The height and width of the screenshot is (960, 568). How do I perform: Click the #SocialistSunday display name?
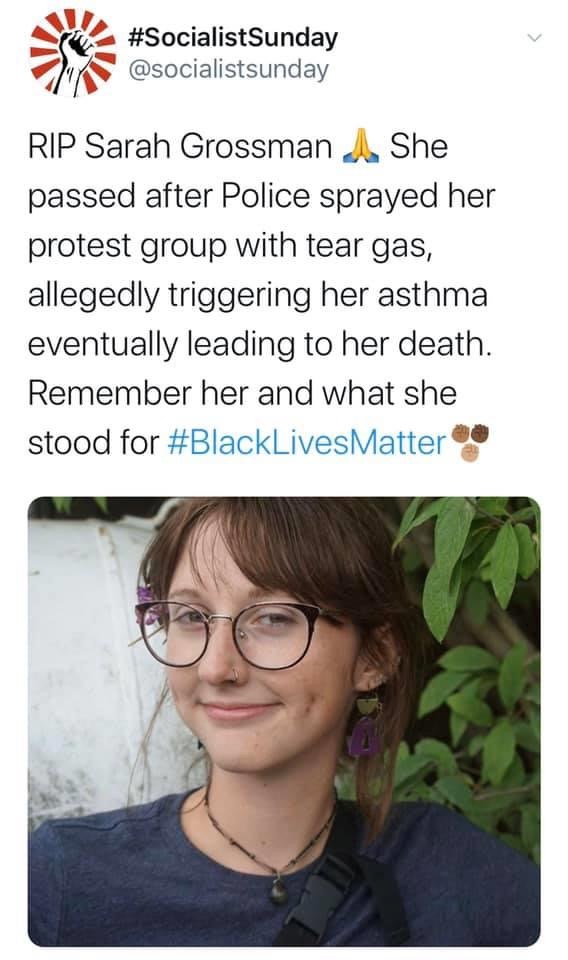[x=233, y=37]
